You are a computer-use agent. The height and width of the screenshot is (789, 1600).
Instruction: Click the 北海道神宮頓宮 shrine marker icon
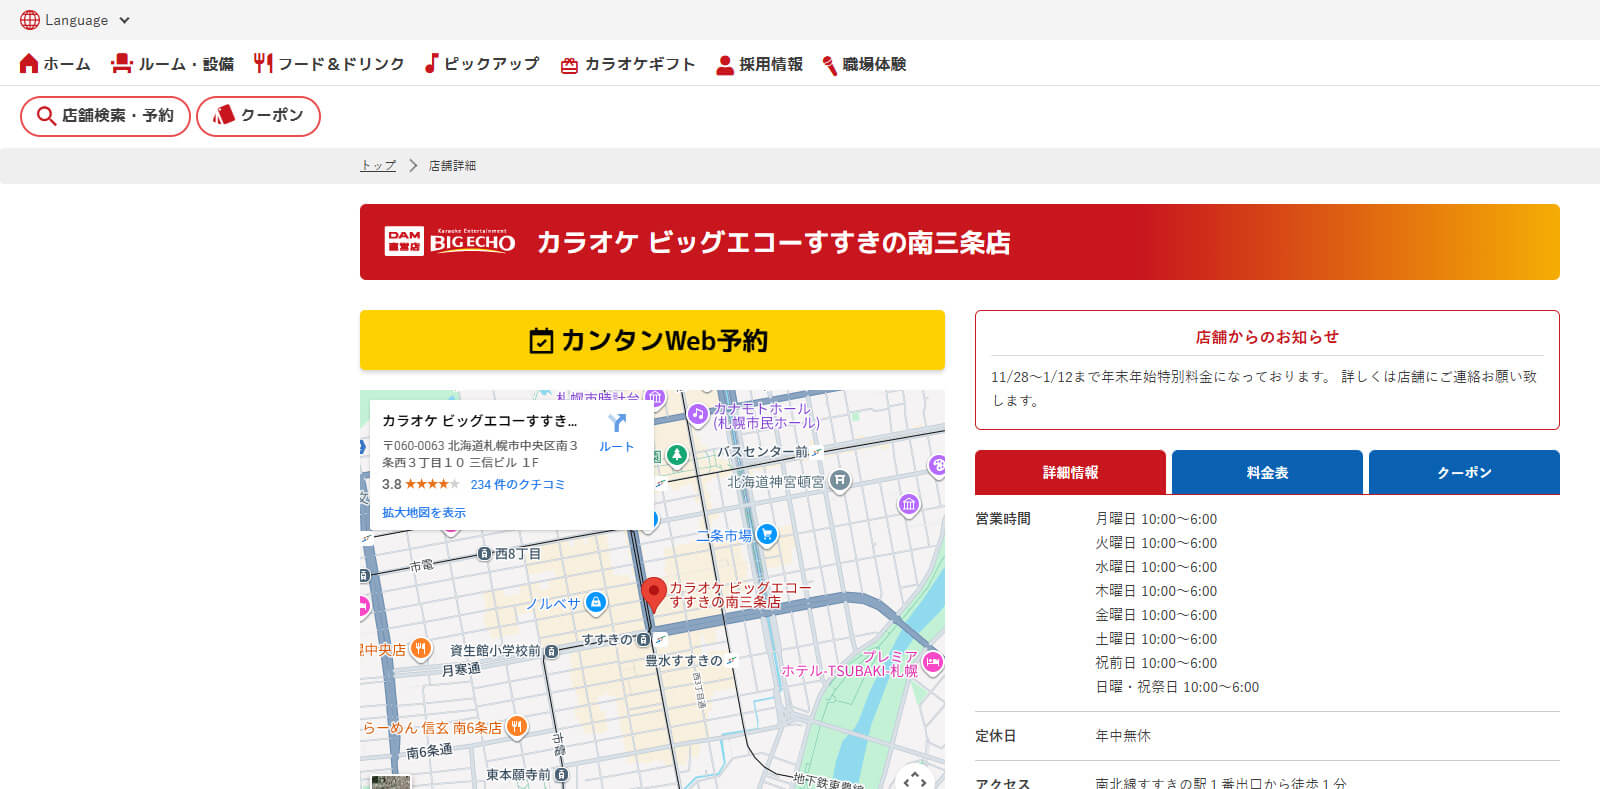click(840, 481)
